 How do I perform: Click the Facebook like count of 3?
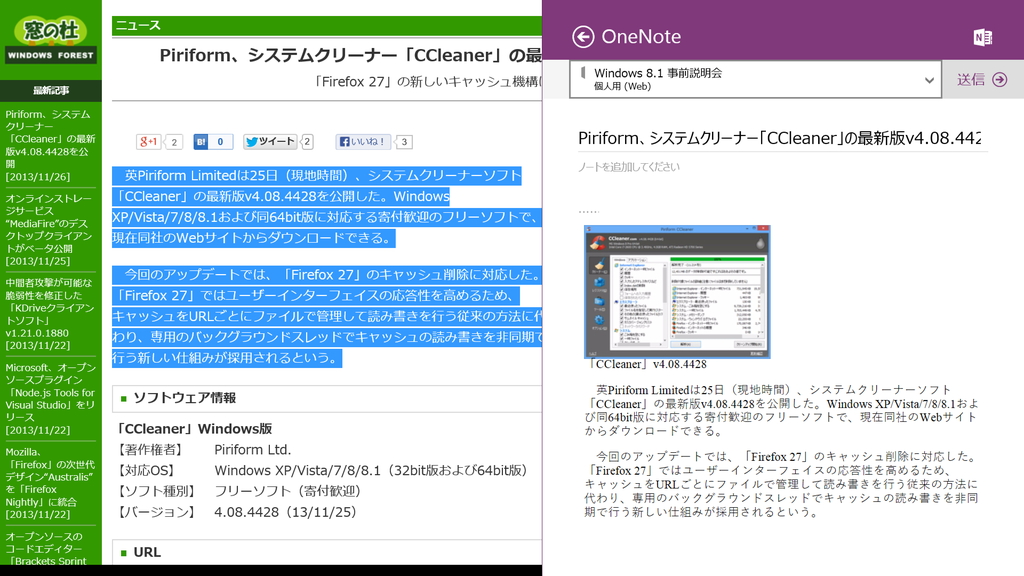[404, 142]
